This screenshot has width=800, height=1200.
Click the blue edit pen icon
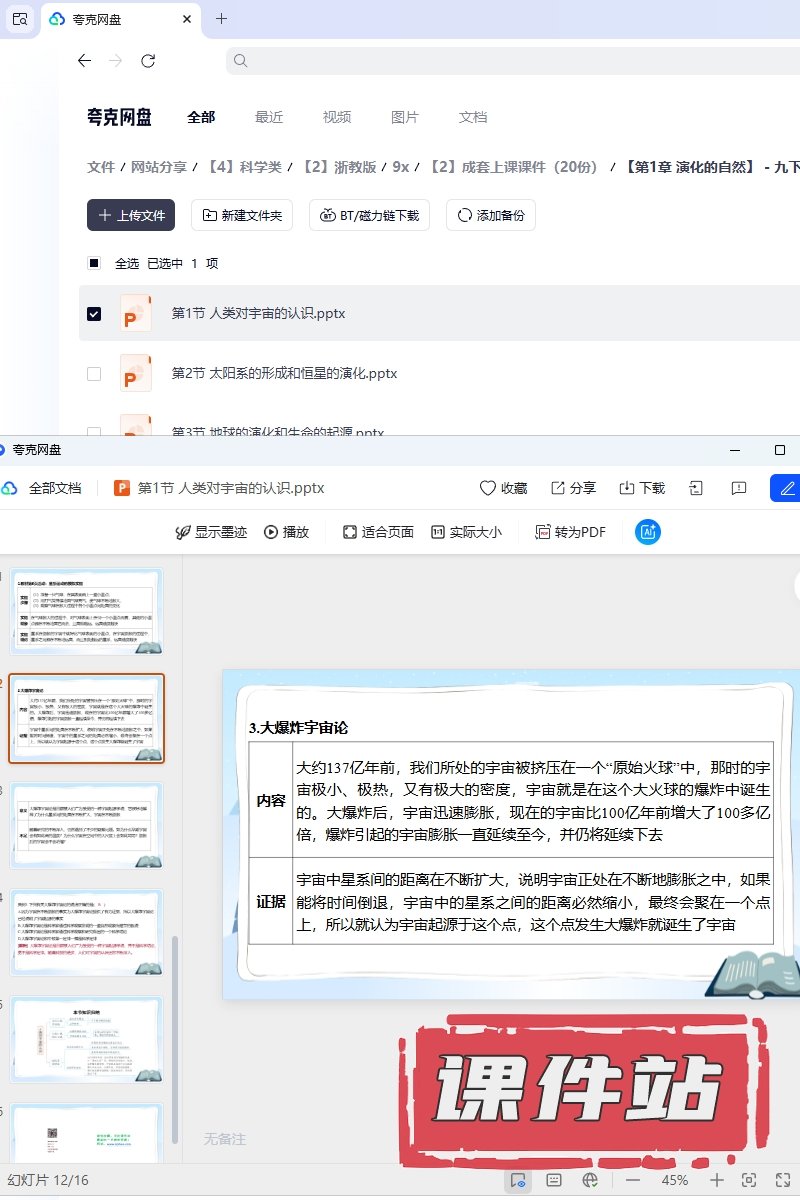point(787,488)
